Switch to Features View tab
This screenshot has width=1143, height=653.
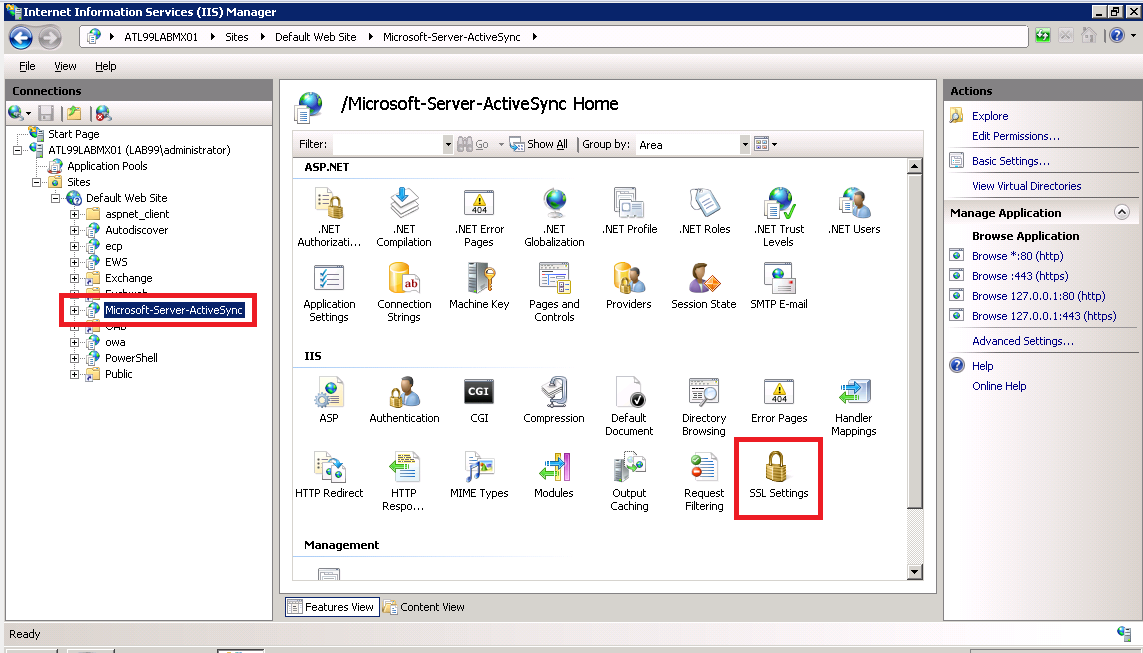click(x=332, y=607)
